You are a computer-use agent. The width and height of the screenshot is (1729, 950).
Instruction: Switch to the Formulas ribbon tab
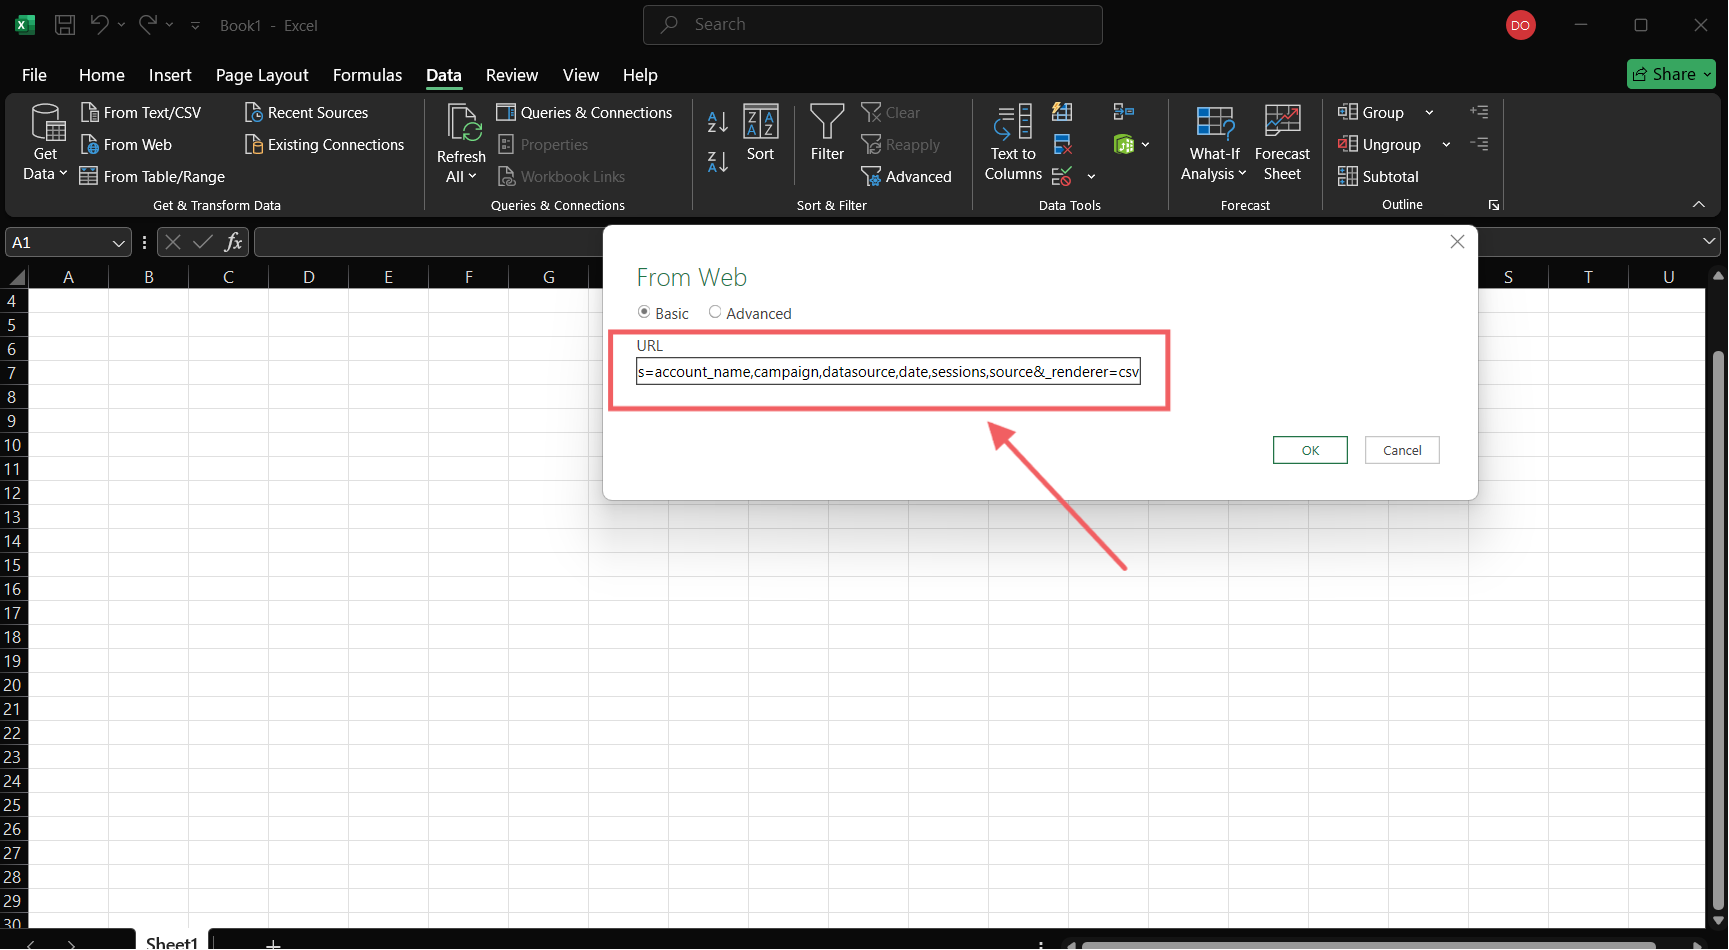(x=367, y=75)
